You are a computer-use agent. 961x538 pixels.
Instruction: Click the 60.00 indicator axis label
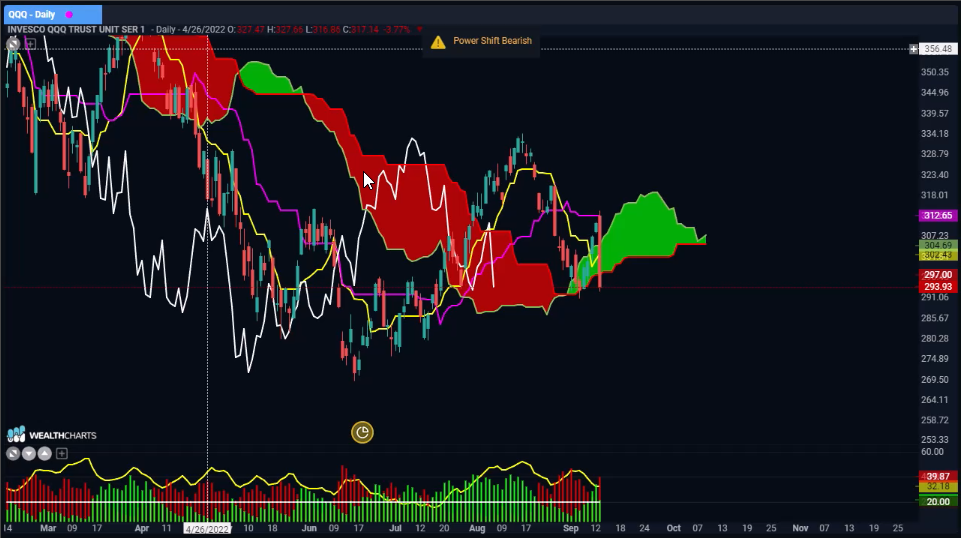pyautogui.click(x=932, y=452)
